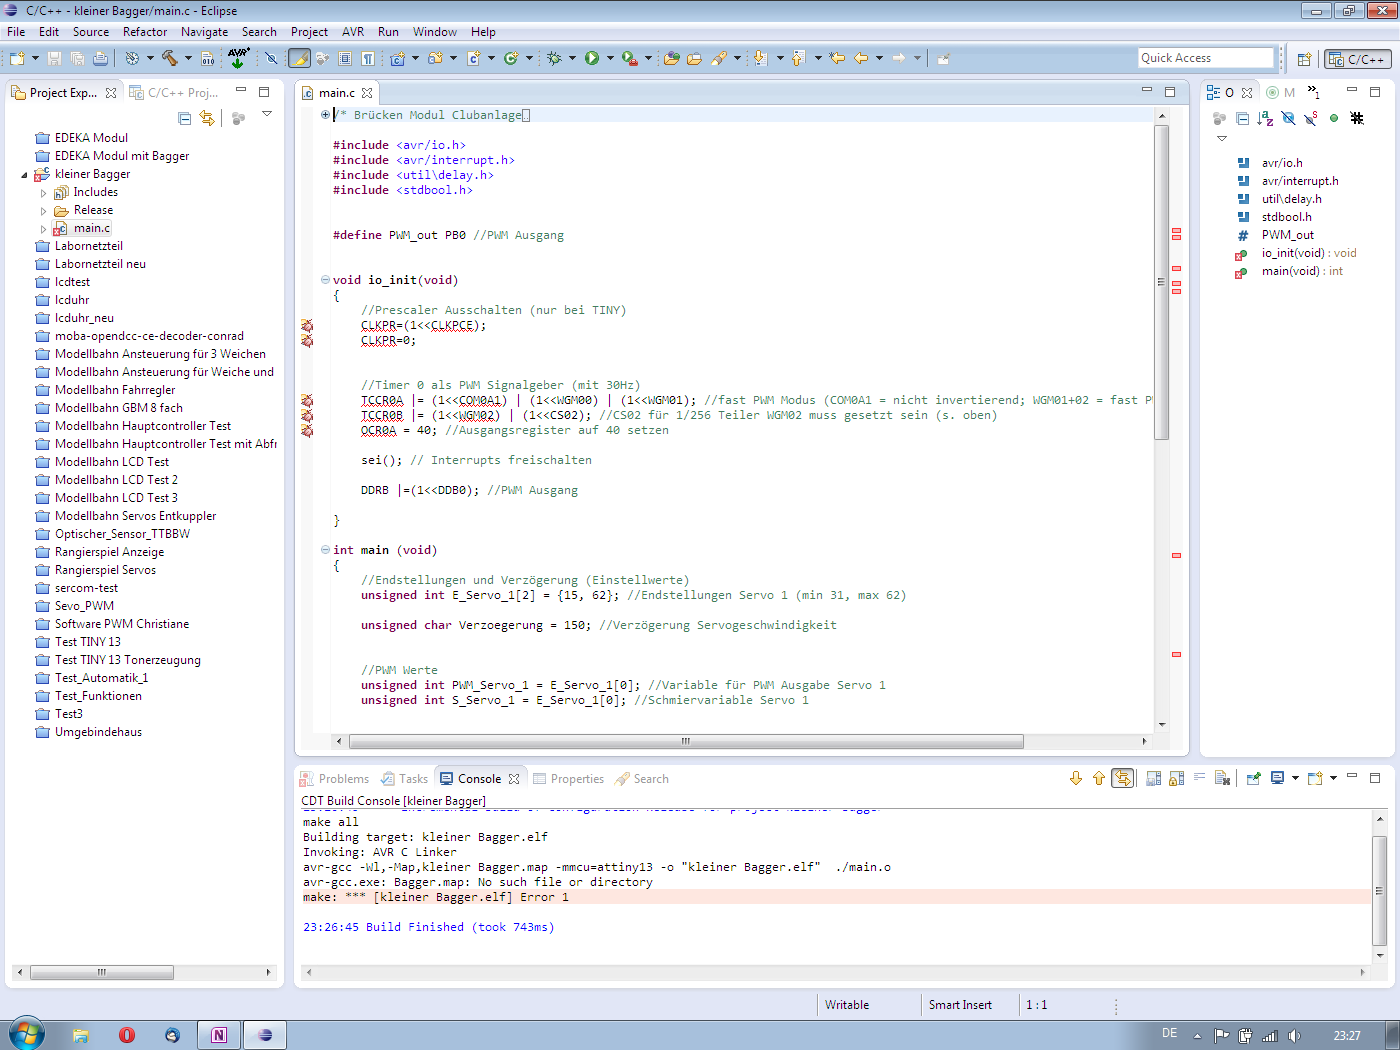
Task: Toggle Word Wrap in the Console toolbar
Action: [x=1199, y=778]
